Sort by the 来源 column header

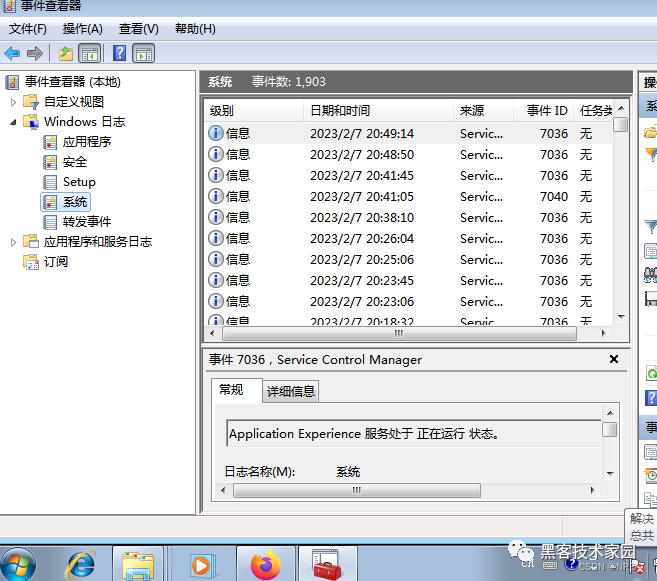(483, 111)
